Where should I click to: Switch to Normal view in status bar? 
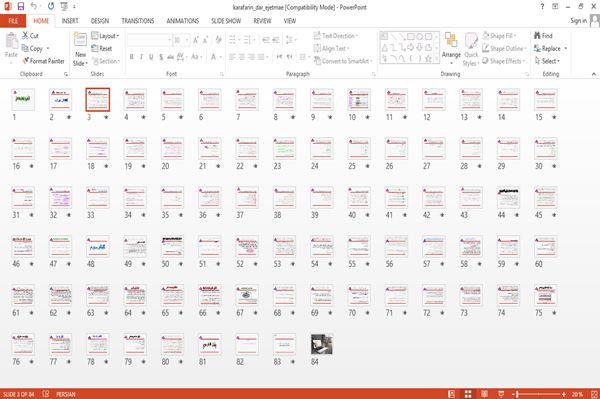[452, 394]
